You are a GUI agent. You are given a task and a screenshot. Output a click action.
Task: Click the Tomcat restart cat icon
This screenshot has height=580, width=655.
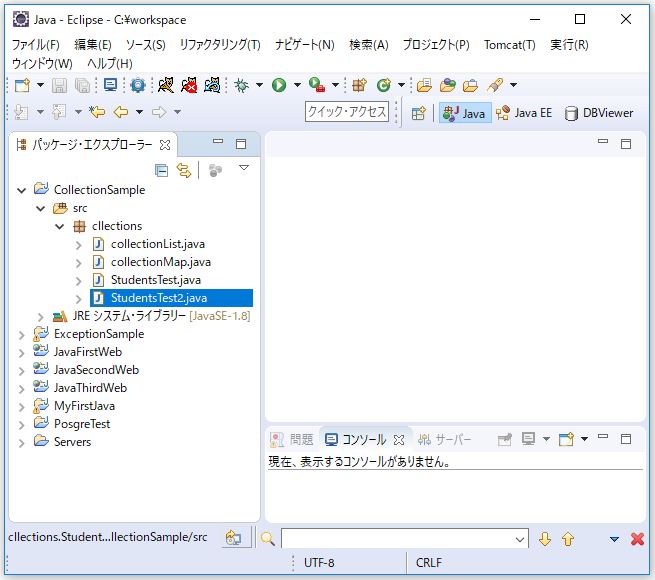pyautogui.click(x=212, y=85)
